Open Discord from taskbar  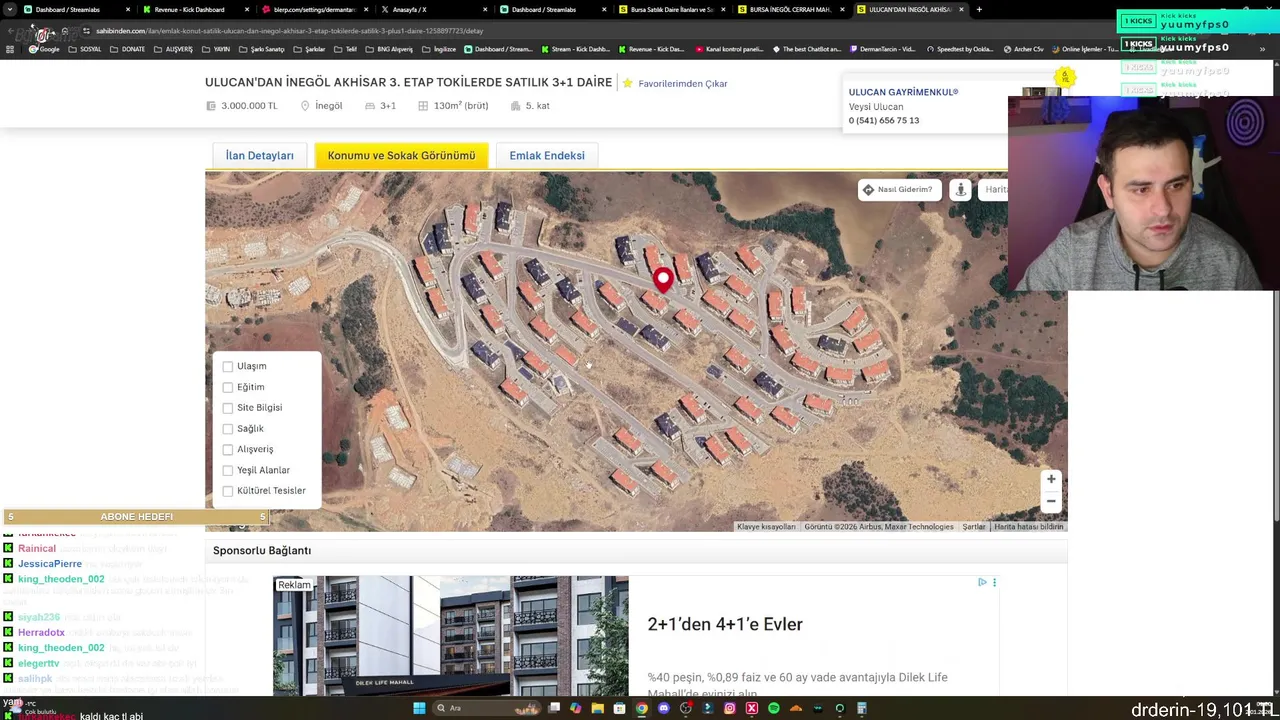663,708
